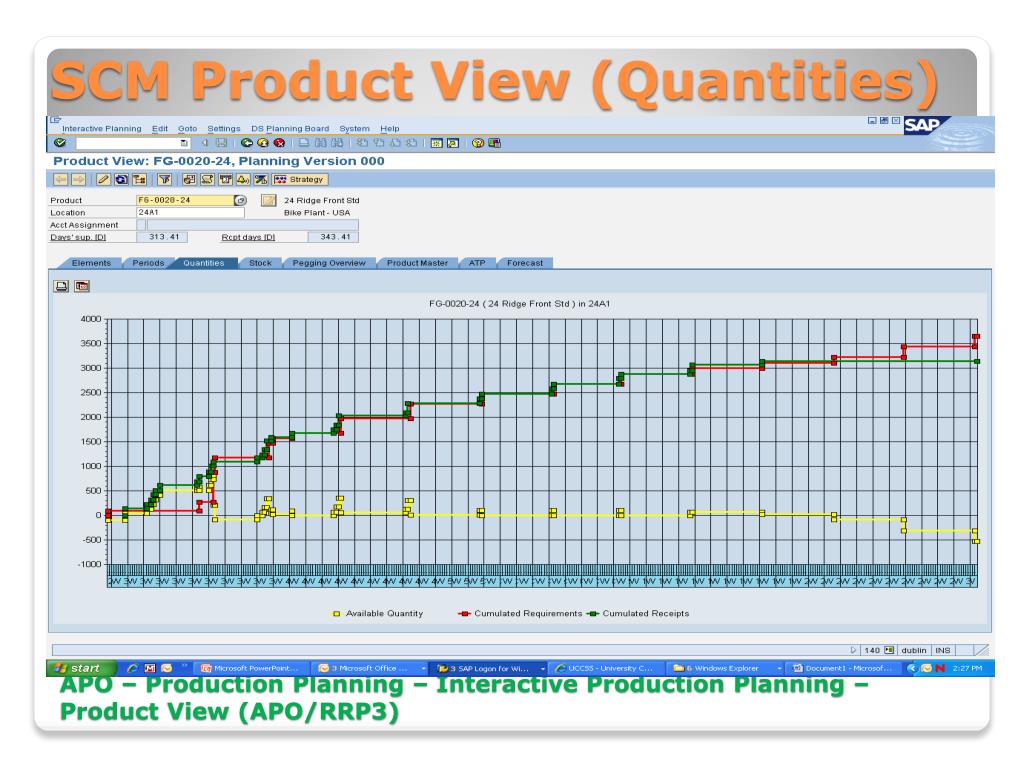Switch to the Stock tab
Viewport: 1024px width, 768px height.
(x=260, y=263)
